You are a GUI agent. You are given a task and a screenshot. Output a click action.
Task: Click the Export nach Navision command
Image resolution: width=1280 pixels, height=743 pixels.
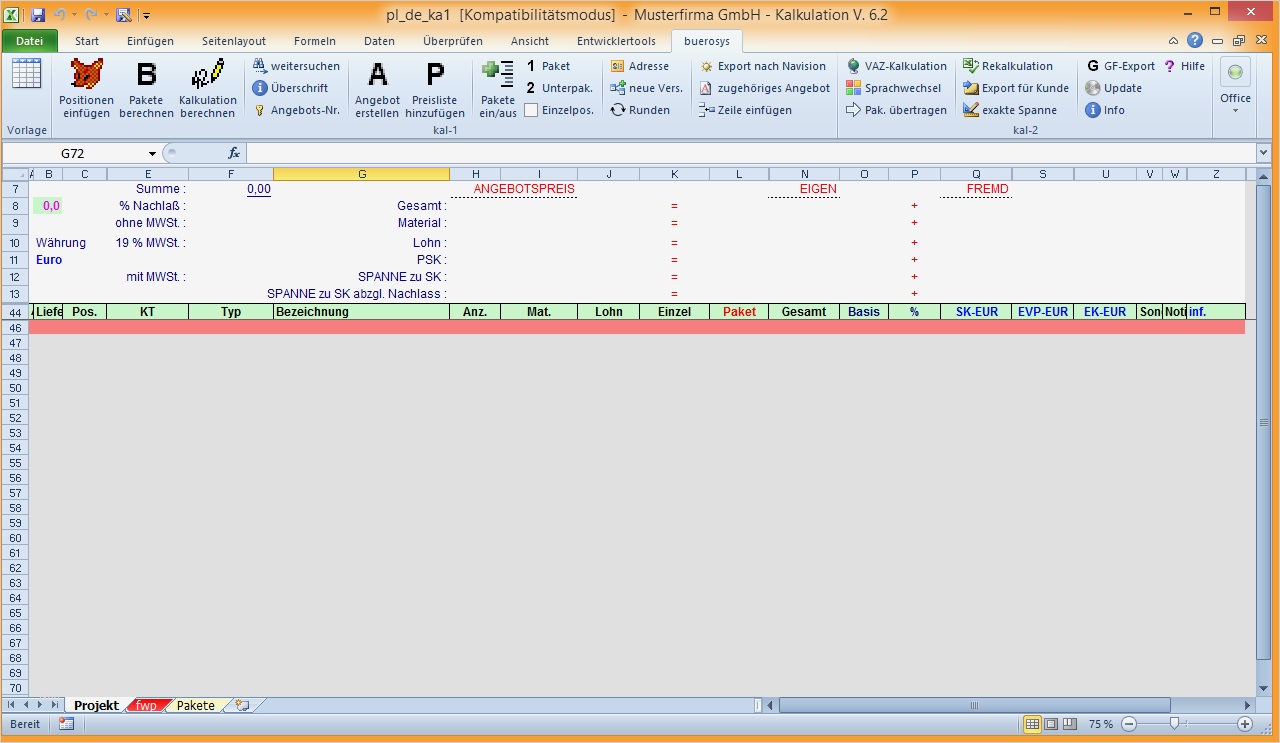point(764,66)
